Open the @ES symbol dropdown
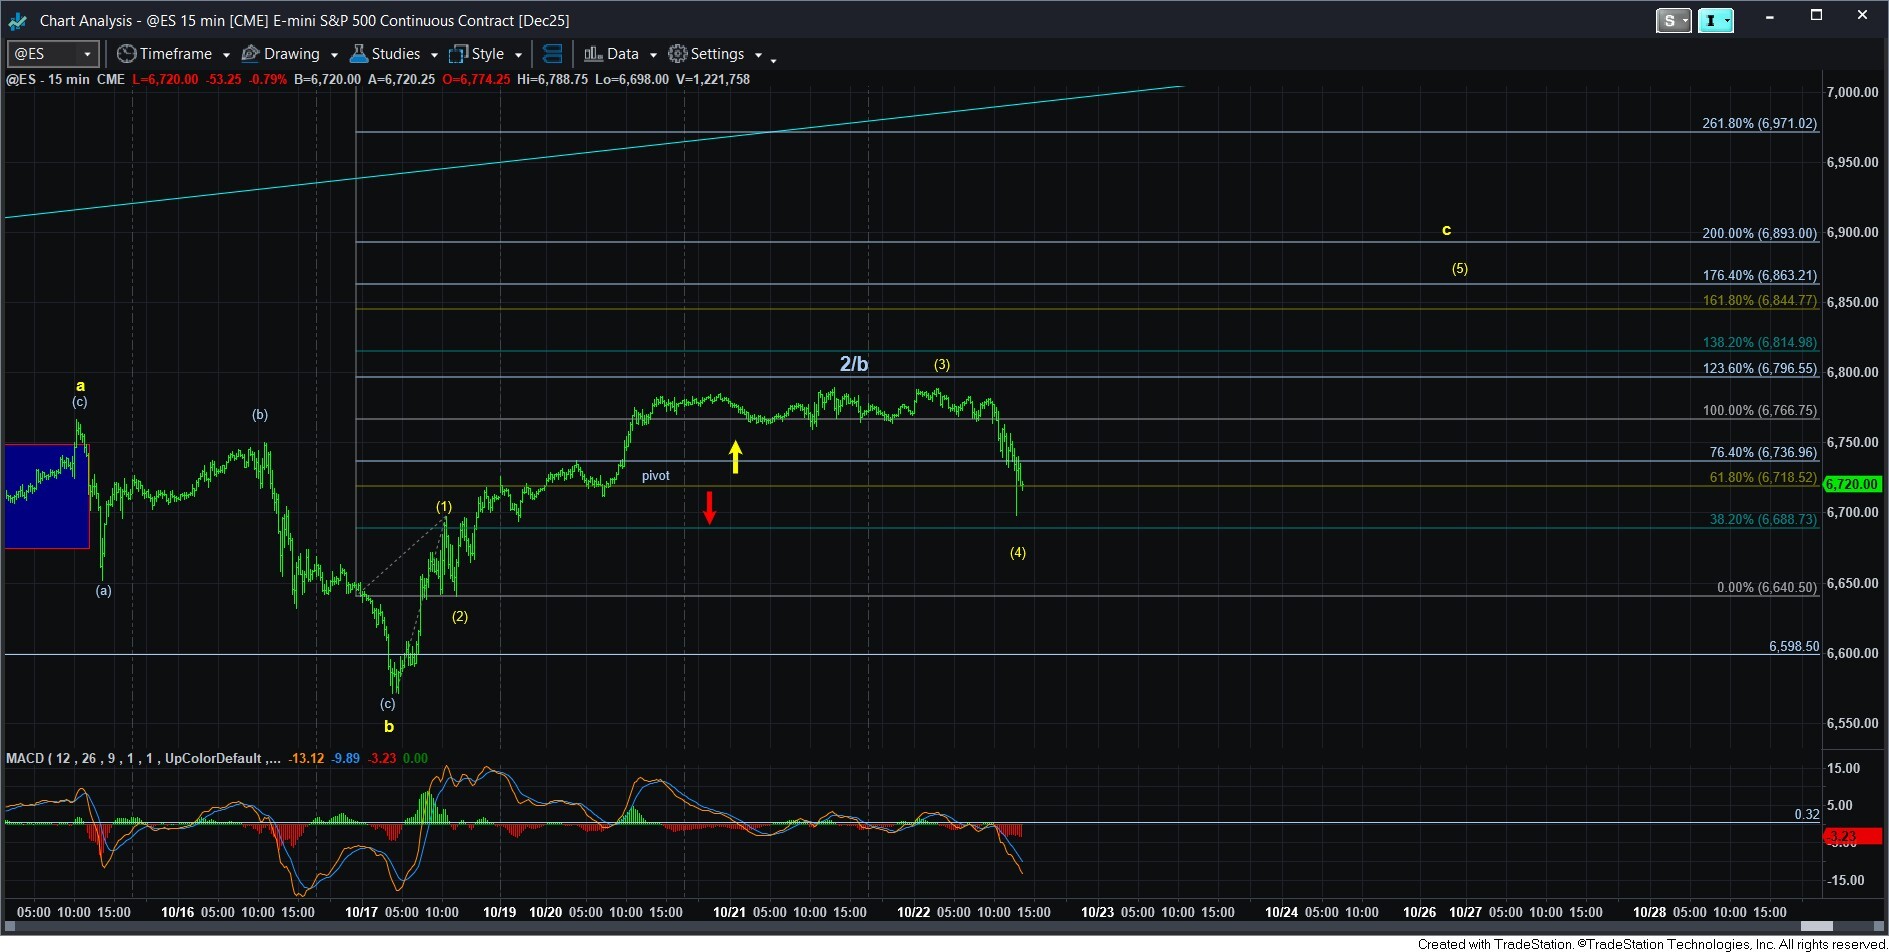The image size is (1889, 952). (x=87, y=54)
